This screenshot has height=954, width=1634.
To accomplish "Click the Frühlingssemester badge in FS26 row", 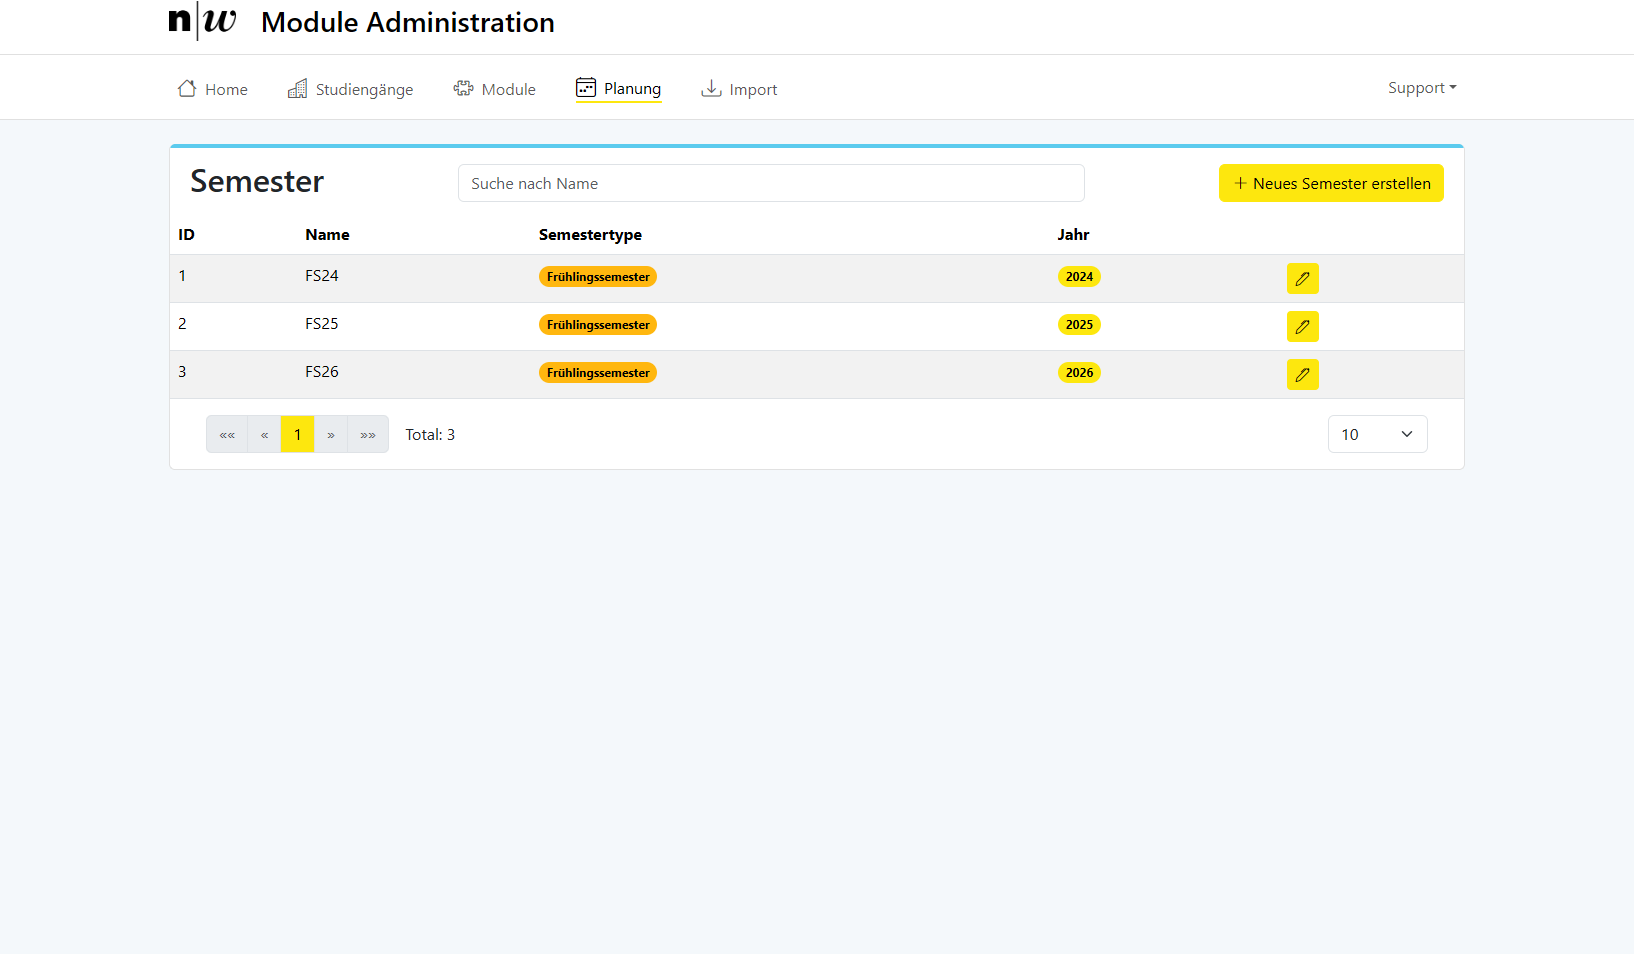I will click(598, 373).
